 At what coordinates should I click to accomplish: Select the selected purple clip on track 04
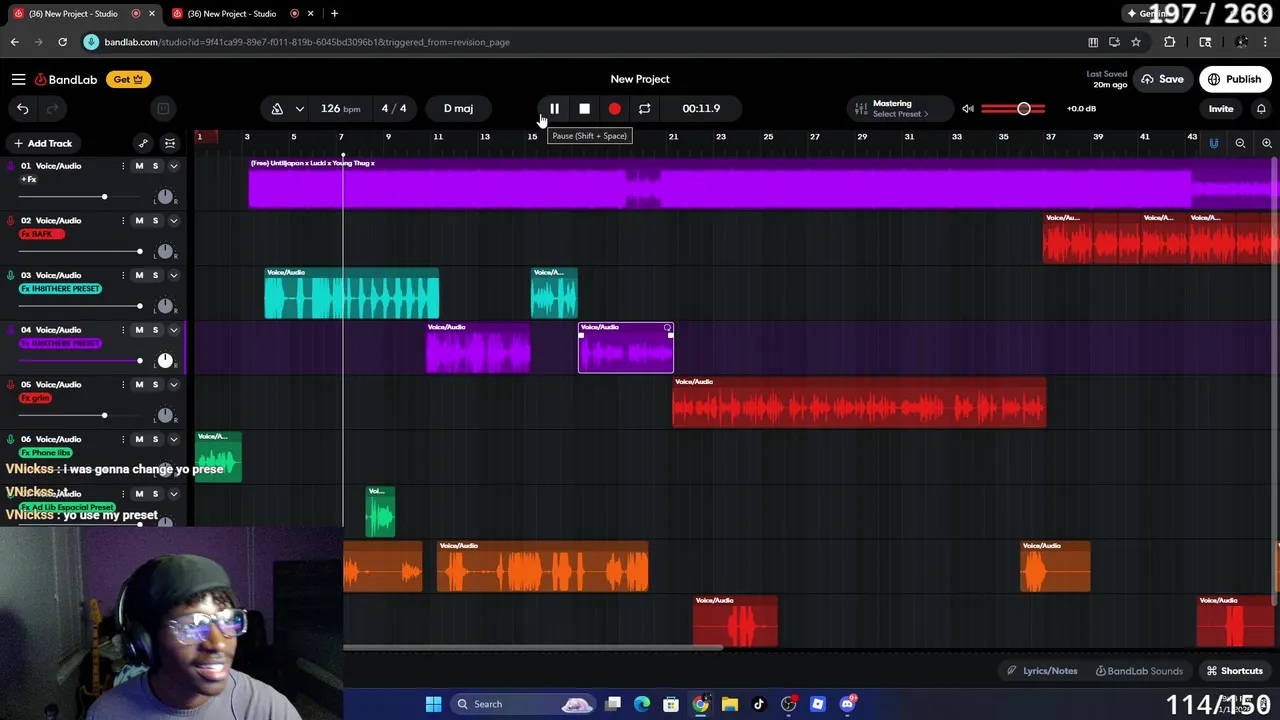pyautogui.click(x=626, y=348)
